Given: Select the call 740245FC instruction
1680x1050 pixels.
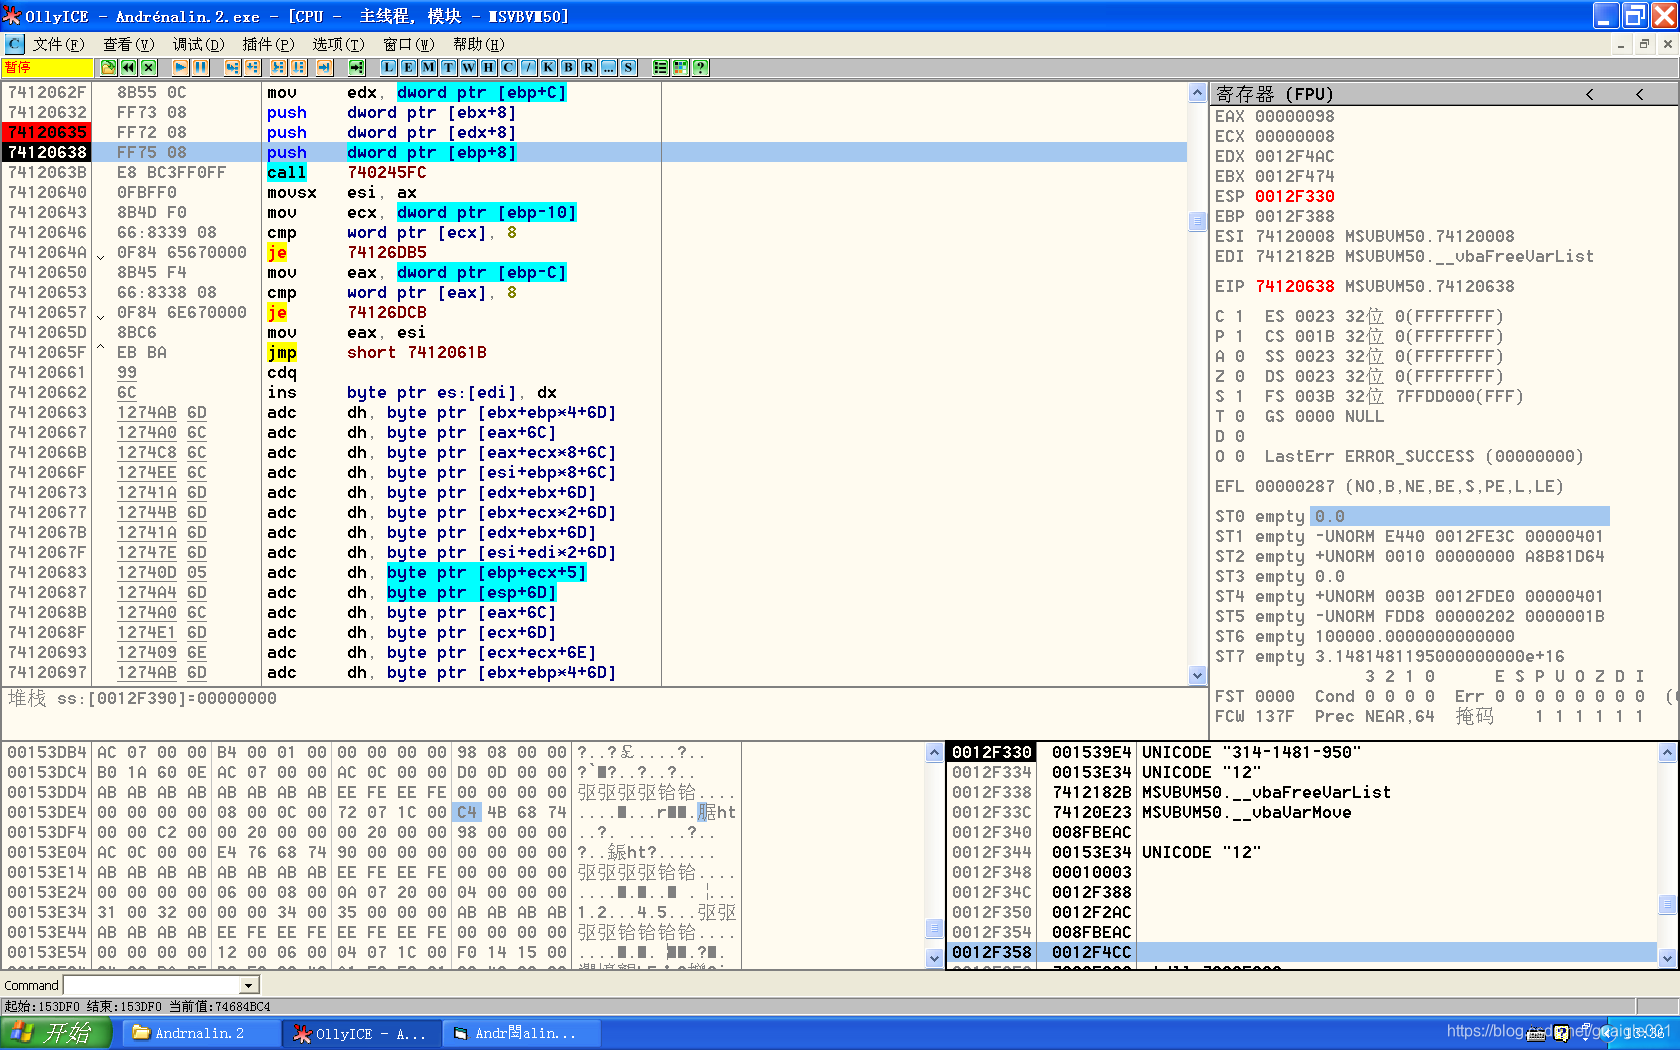Looking at the screenshot, I should pyautogui.click(x=347, y=172).
